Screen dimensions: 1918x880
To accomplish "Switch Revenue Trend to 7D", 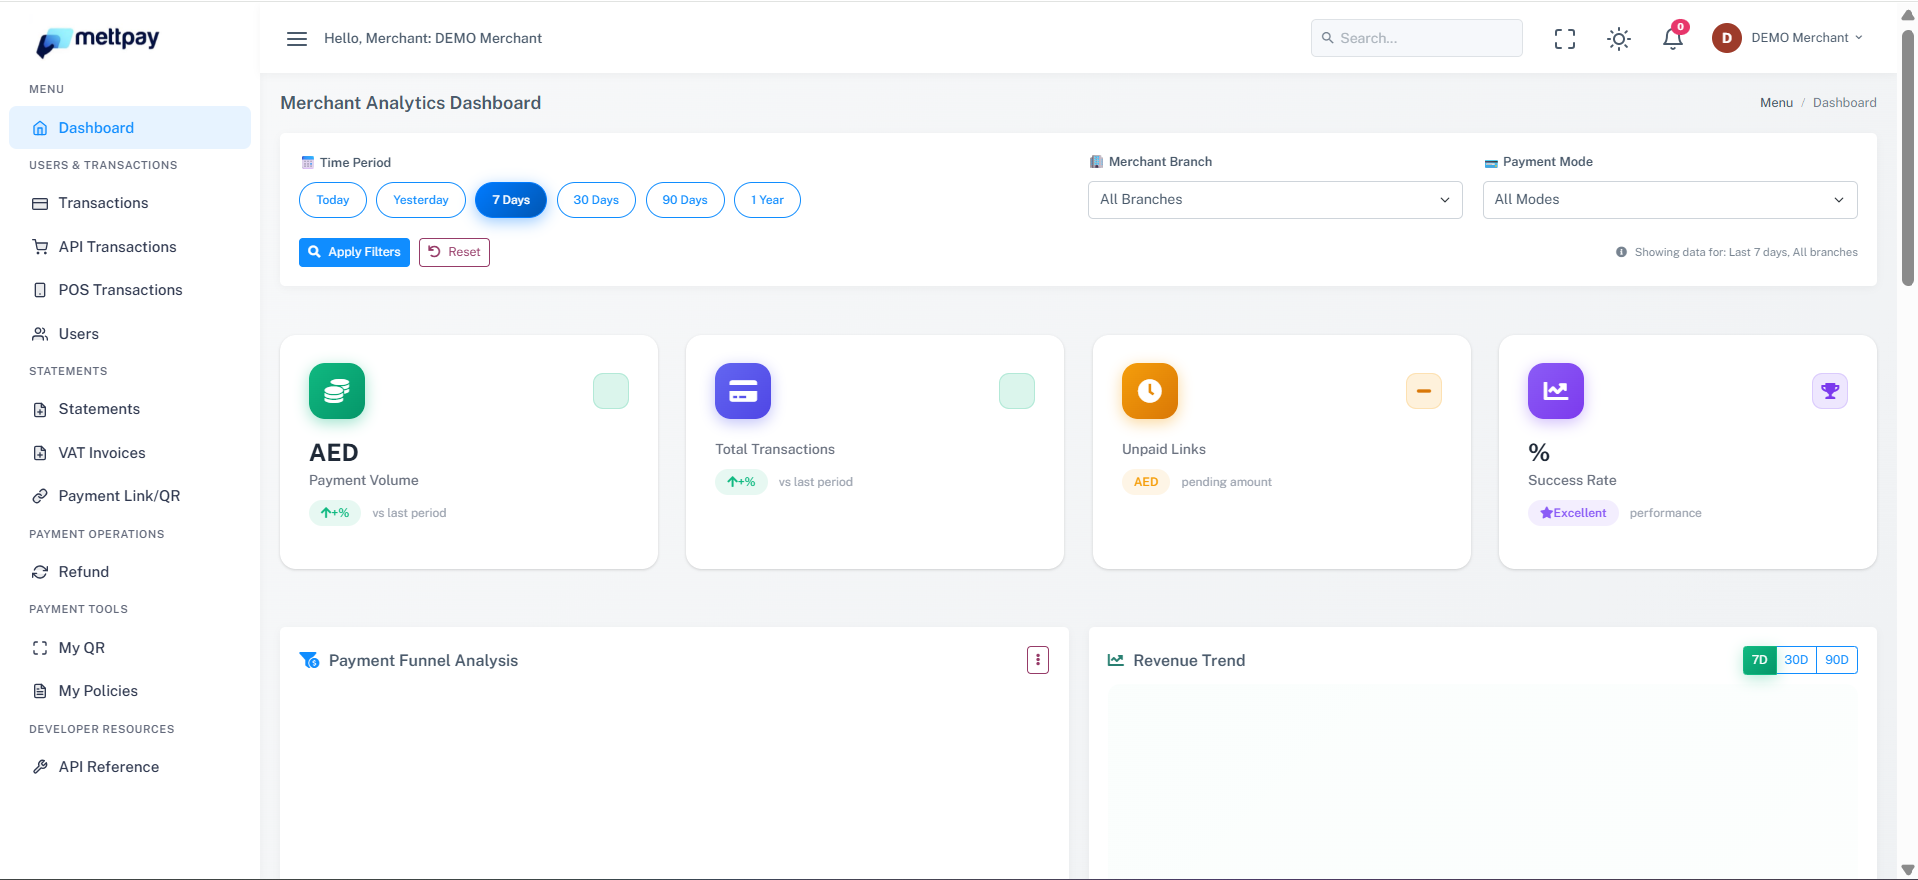I will coord(1760,660).
